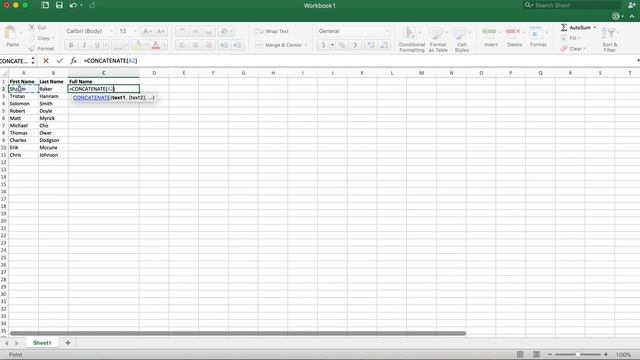This screenshot has width=640, height=360.
Task: Click the Copy icon
Action: click(x=32, y=38)
